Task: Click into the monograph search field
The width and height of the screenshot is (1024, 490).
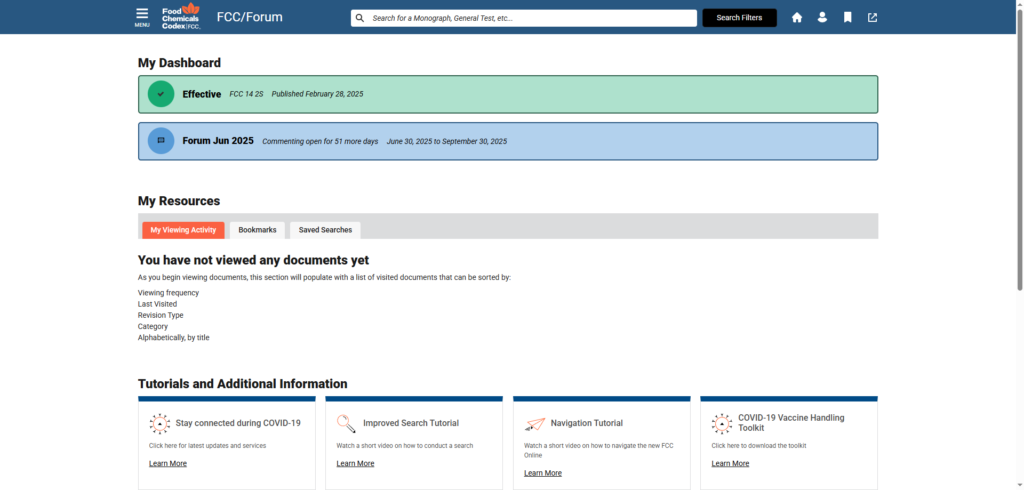Action: click(530, 18)
